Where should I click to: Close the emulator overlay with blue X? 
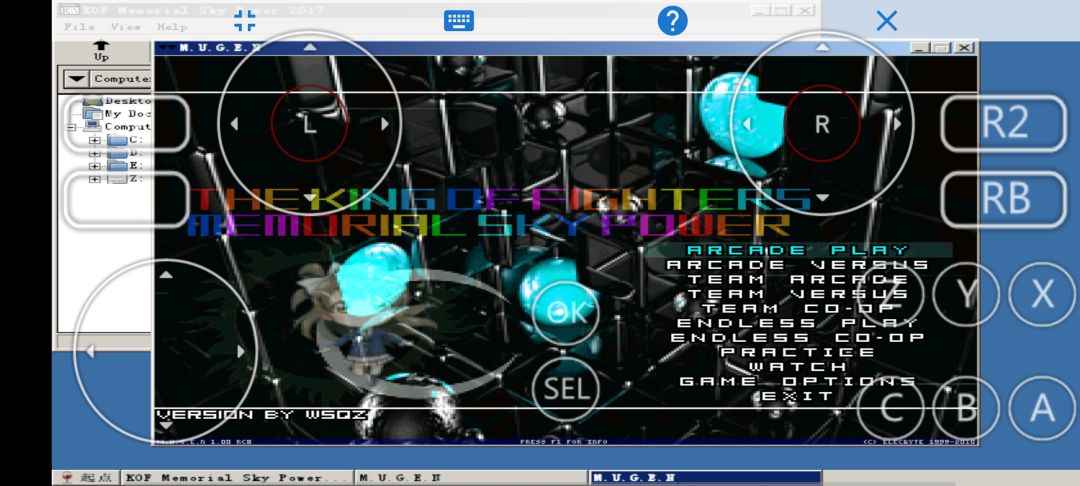(886, 21)
